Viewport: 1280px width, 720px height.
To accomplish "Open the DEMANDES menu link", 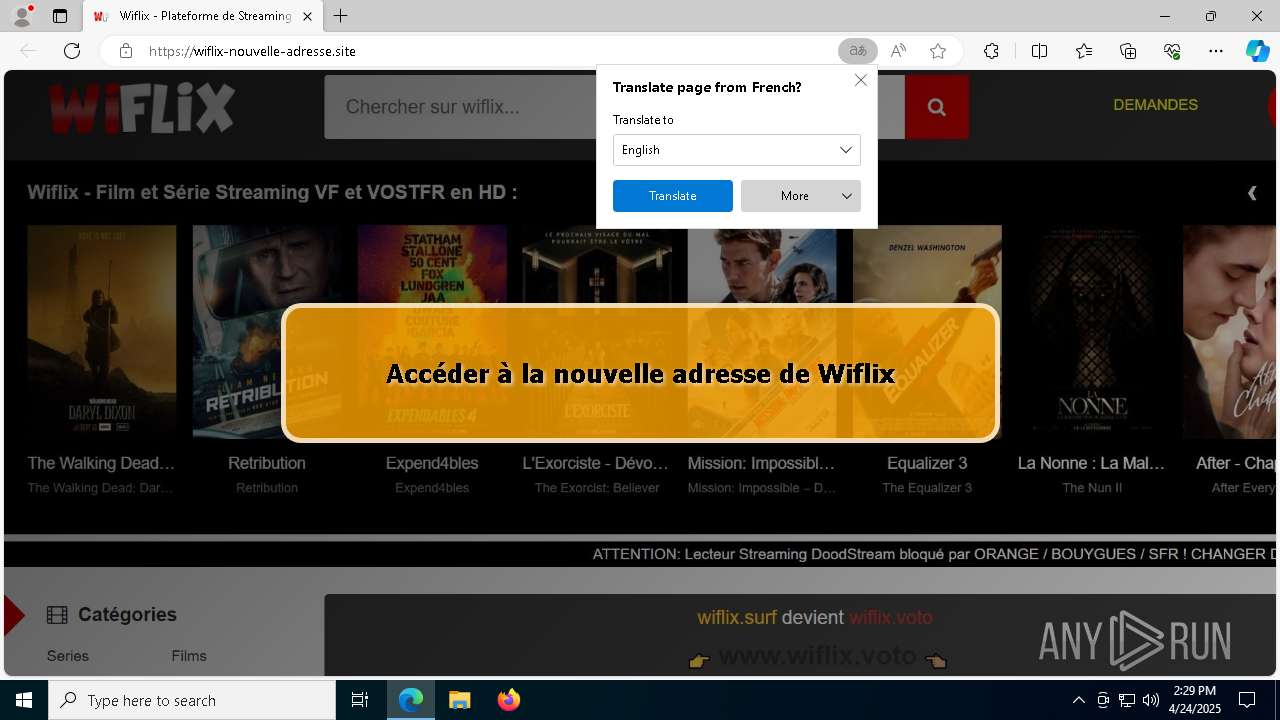I will click(x=1155, y=104).
